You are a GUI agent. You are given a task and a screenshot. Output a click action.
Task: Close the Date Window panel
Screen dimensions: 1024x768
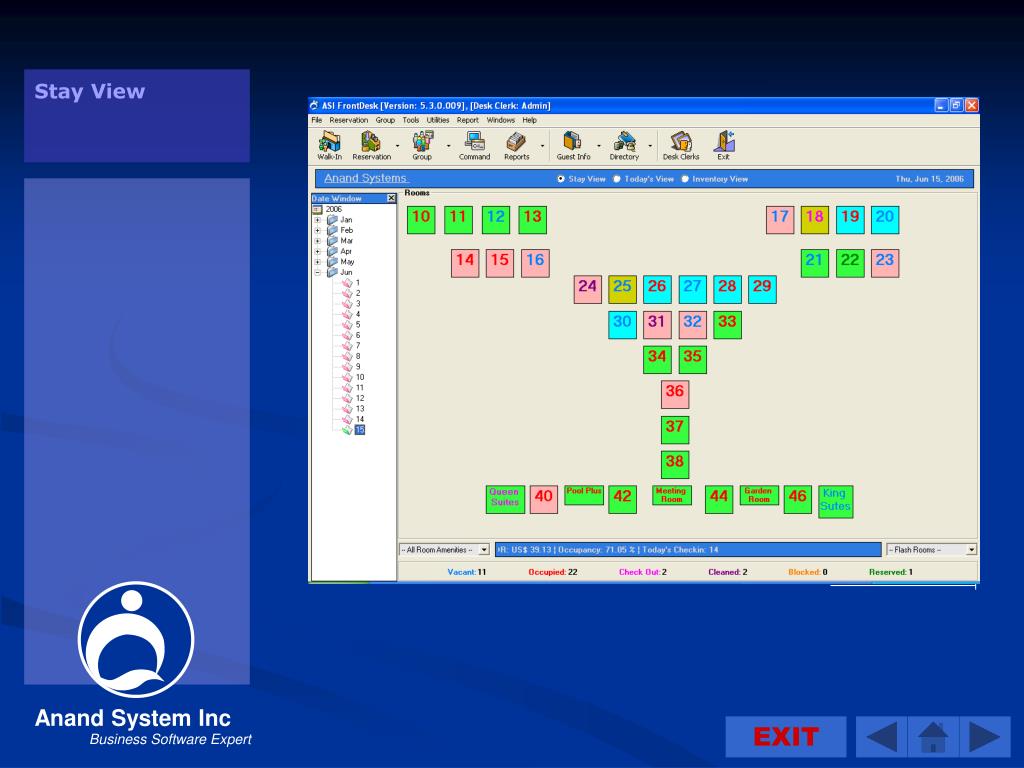[x=391, y=198]
